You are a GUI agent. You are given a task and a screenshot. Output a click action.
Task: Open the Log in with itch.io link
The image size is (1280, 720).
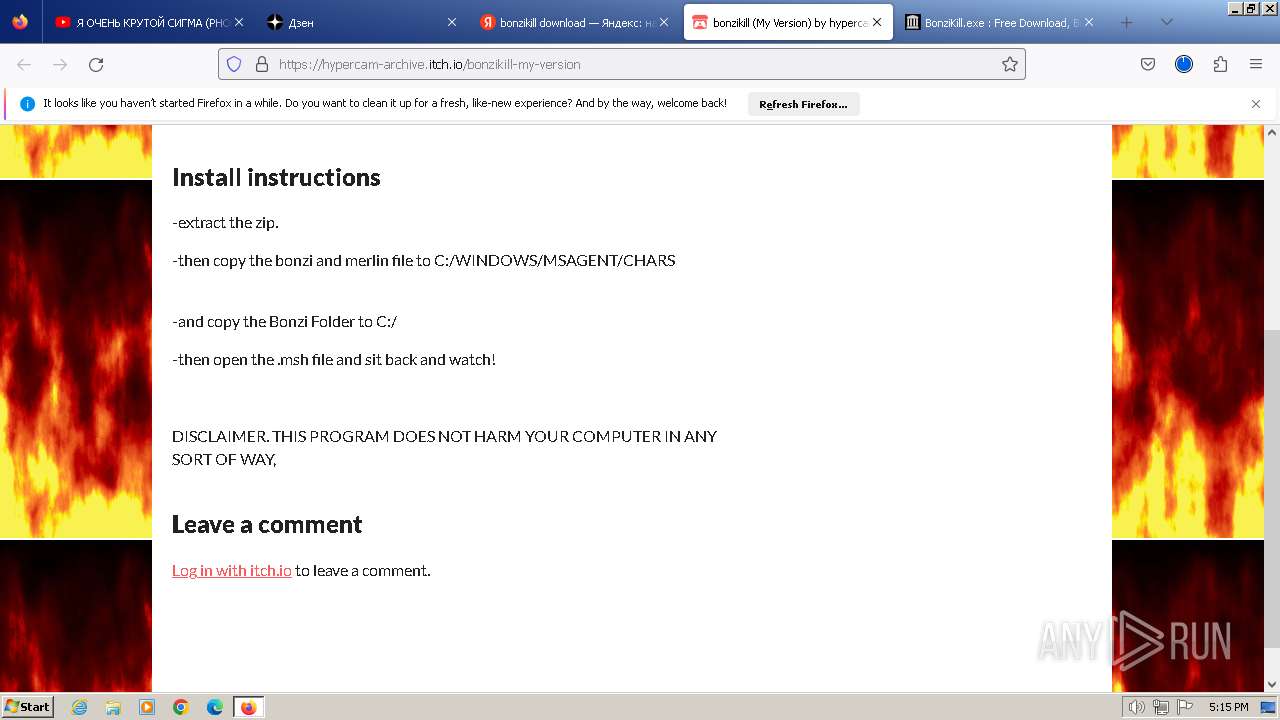point(231,571)
